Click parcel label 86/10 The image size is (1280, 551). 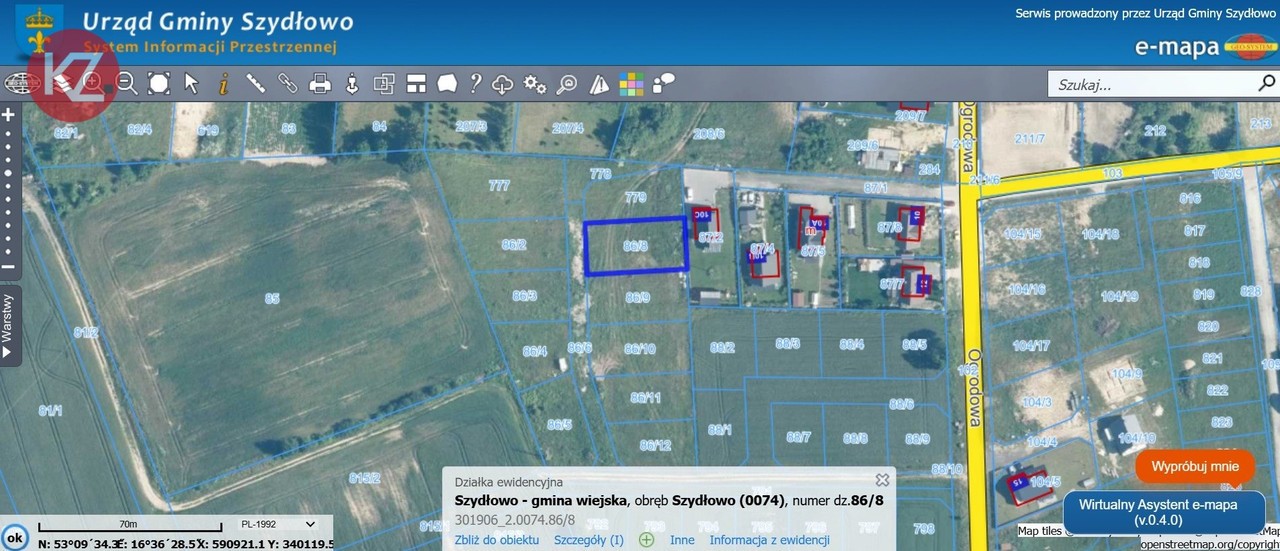tap(640, 349)
